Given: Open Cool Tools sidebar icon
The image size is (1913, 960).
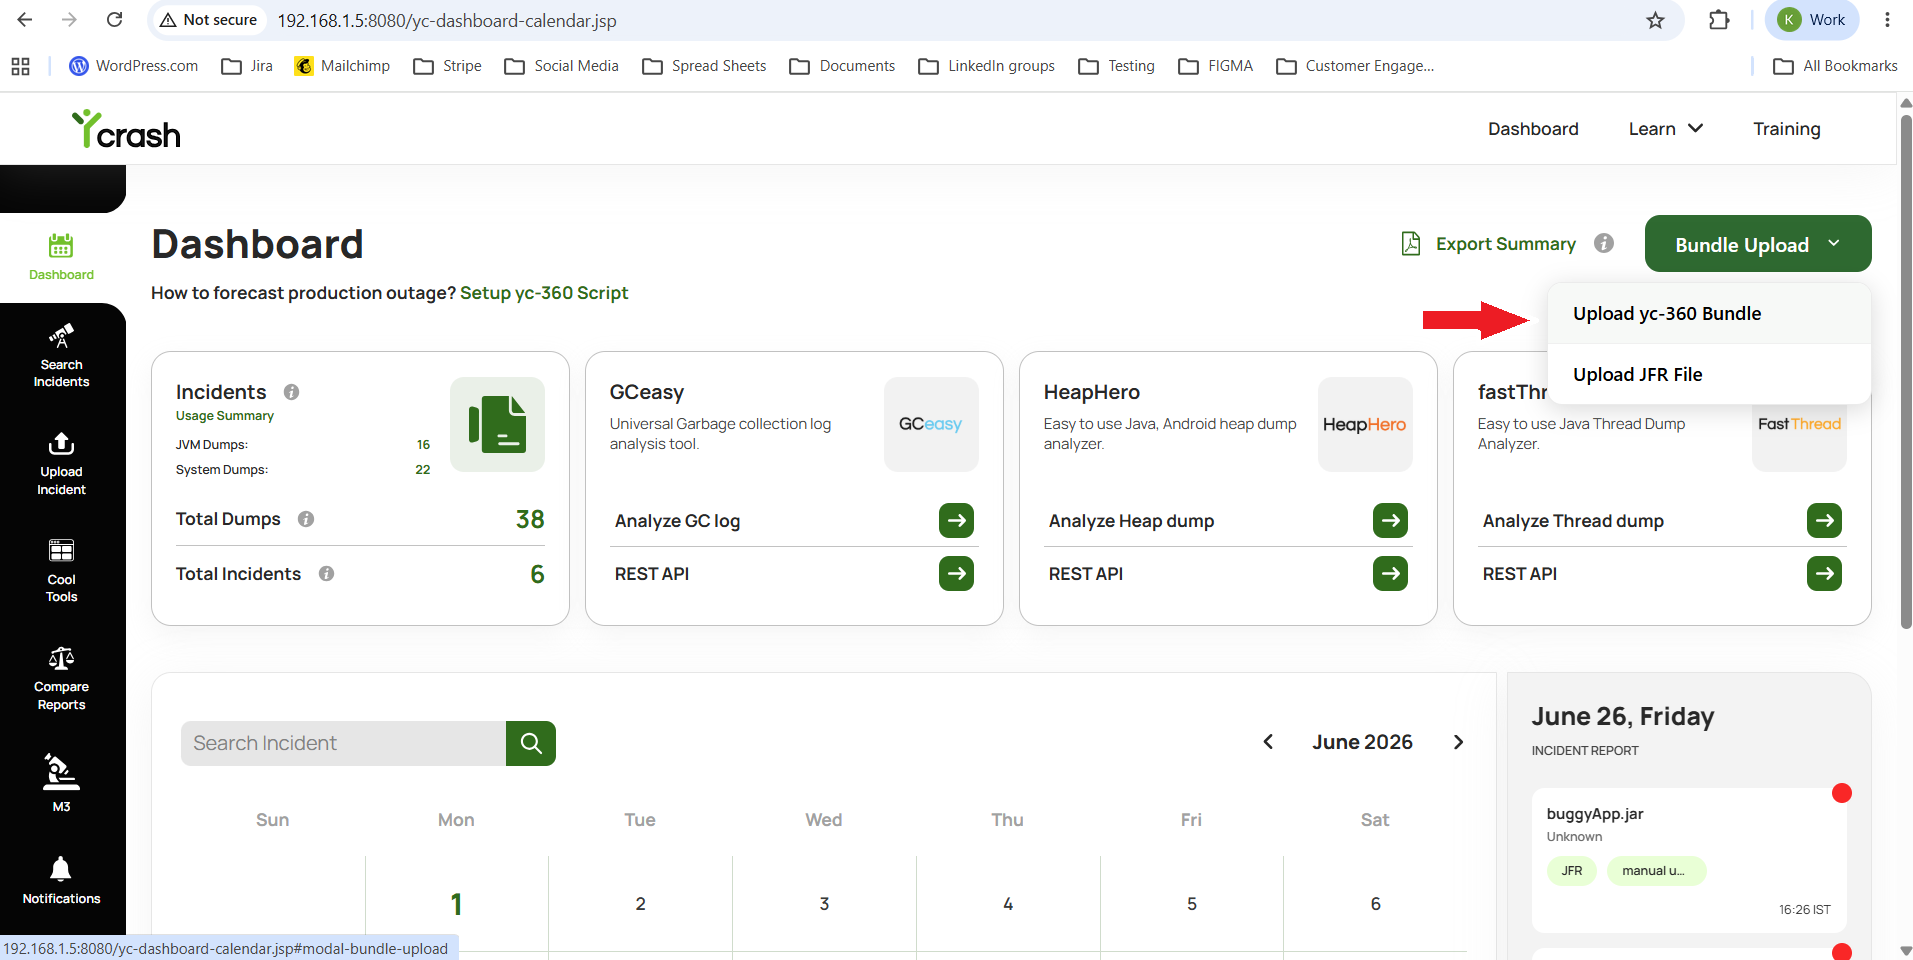Looking at the screenshot, I should 61,571.
